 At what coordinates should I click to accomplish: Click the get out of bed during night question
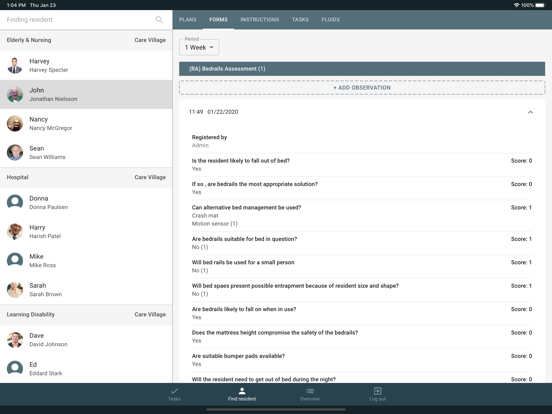pos(264,379)
